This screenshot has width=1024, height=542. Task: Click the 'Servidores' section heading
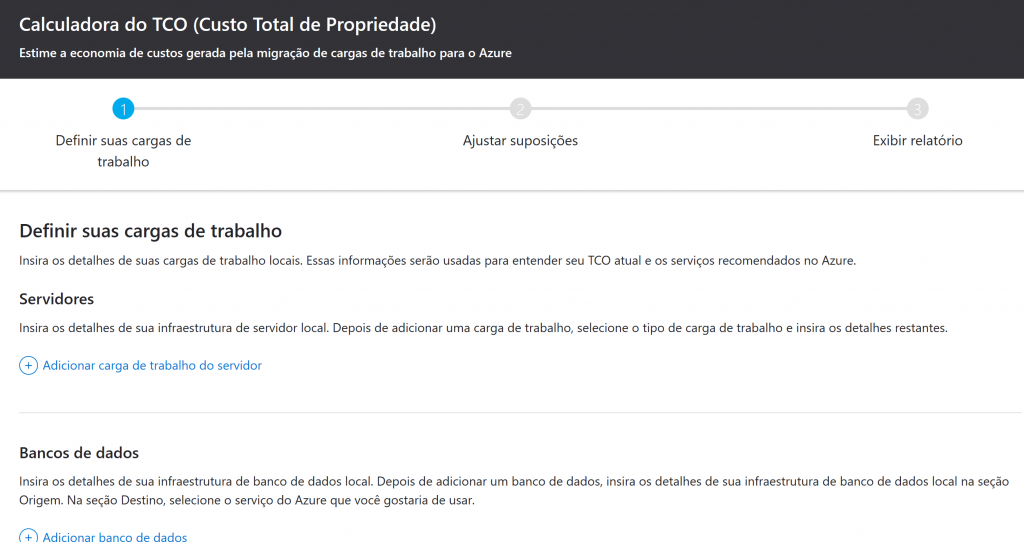point(57,299)
